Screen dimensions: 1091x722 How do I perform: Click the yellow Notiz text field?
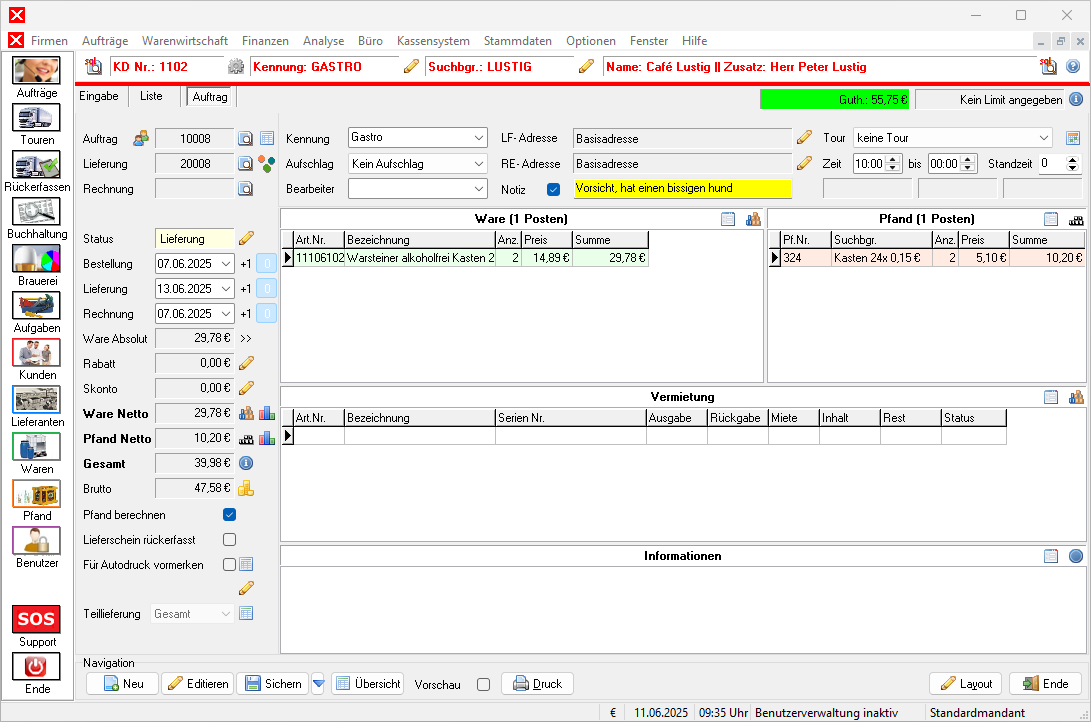[682, 188]
